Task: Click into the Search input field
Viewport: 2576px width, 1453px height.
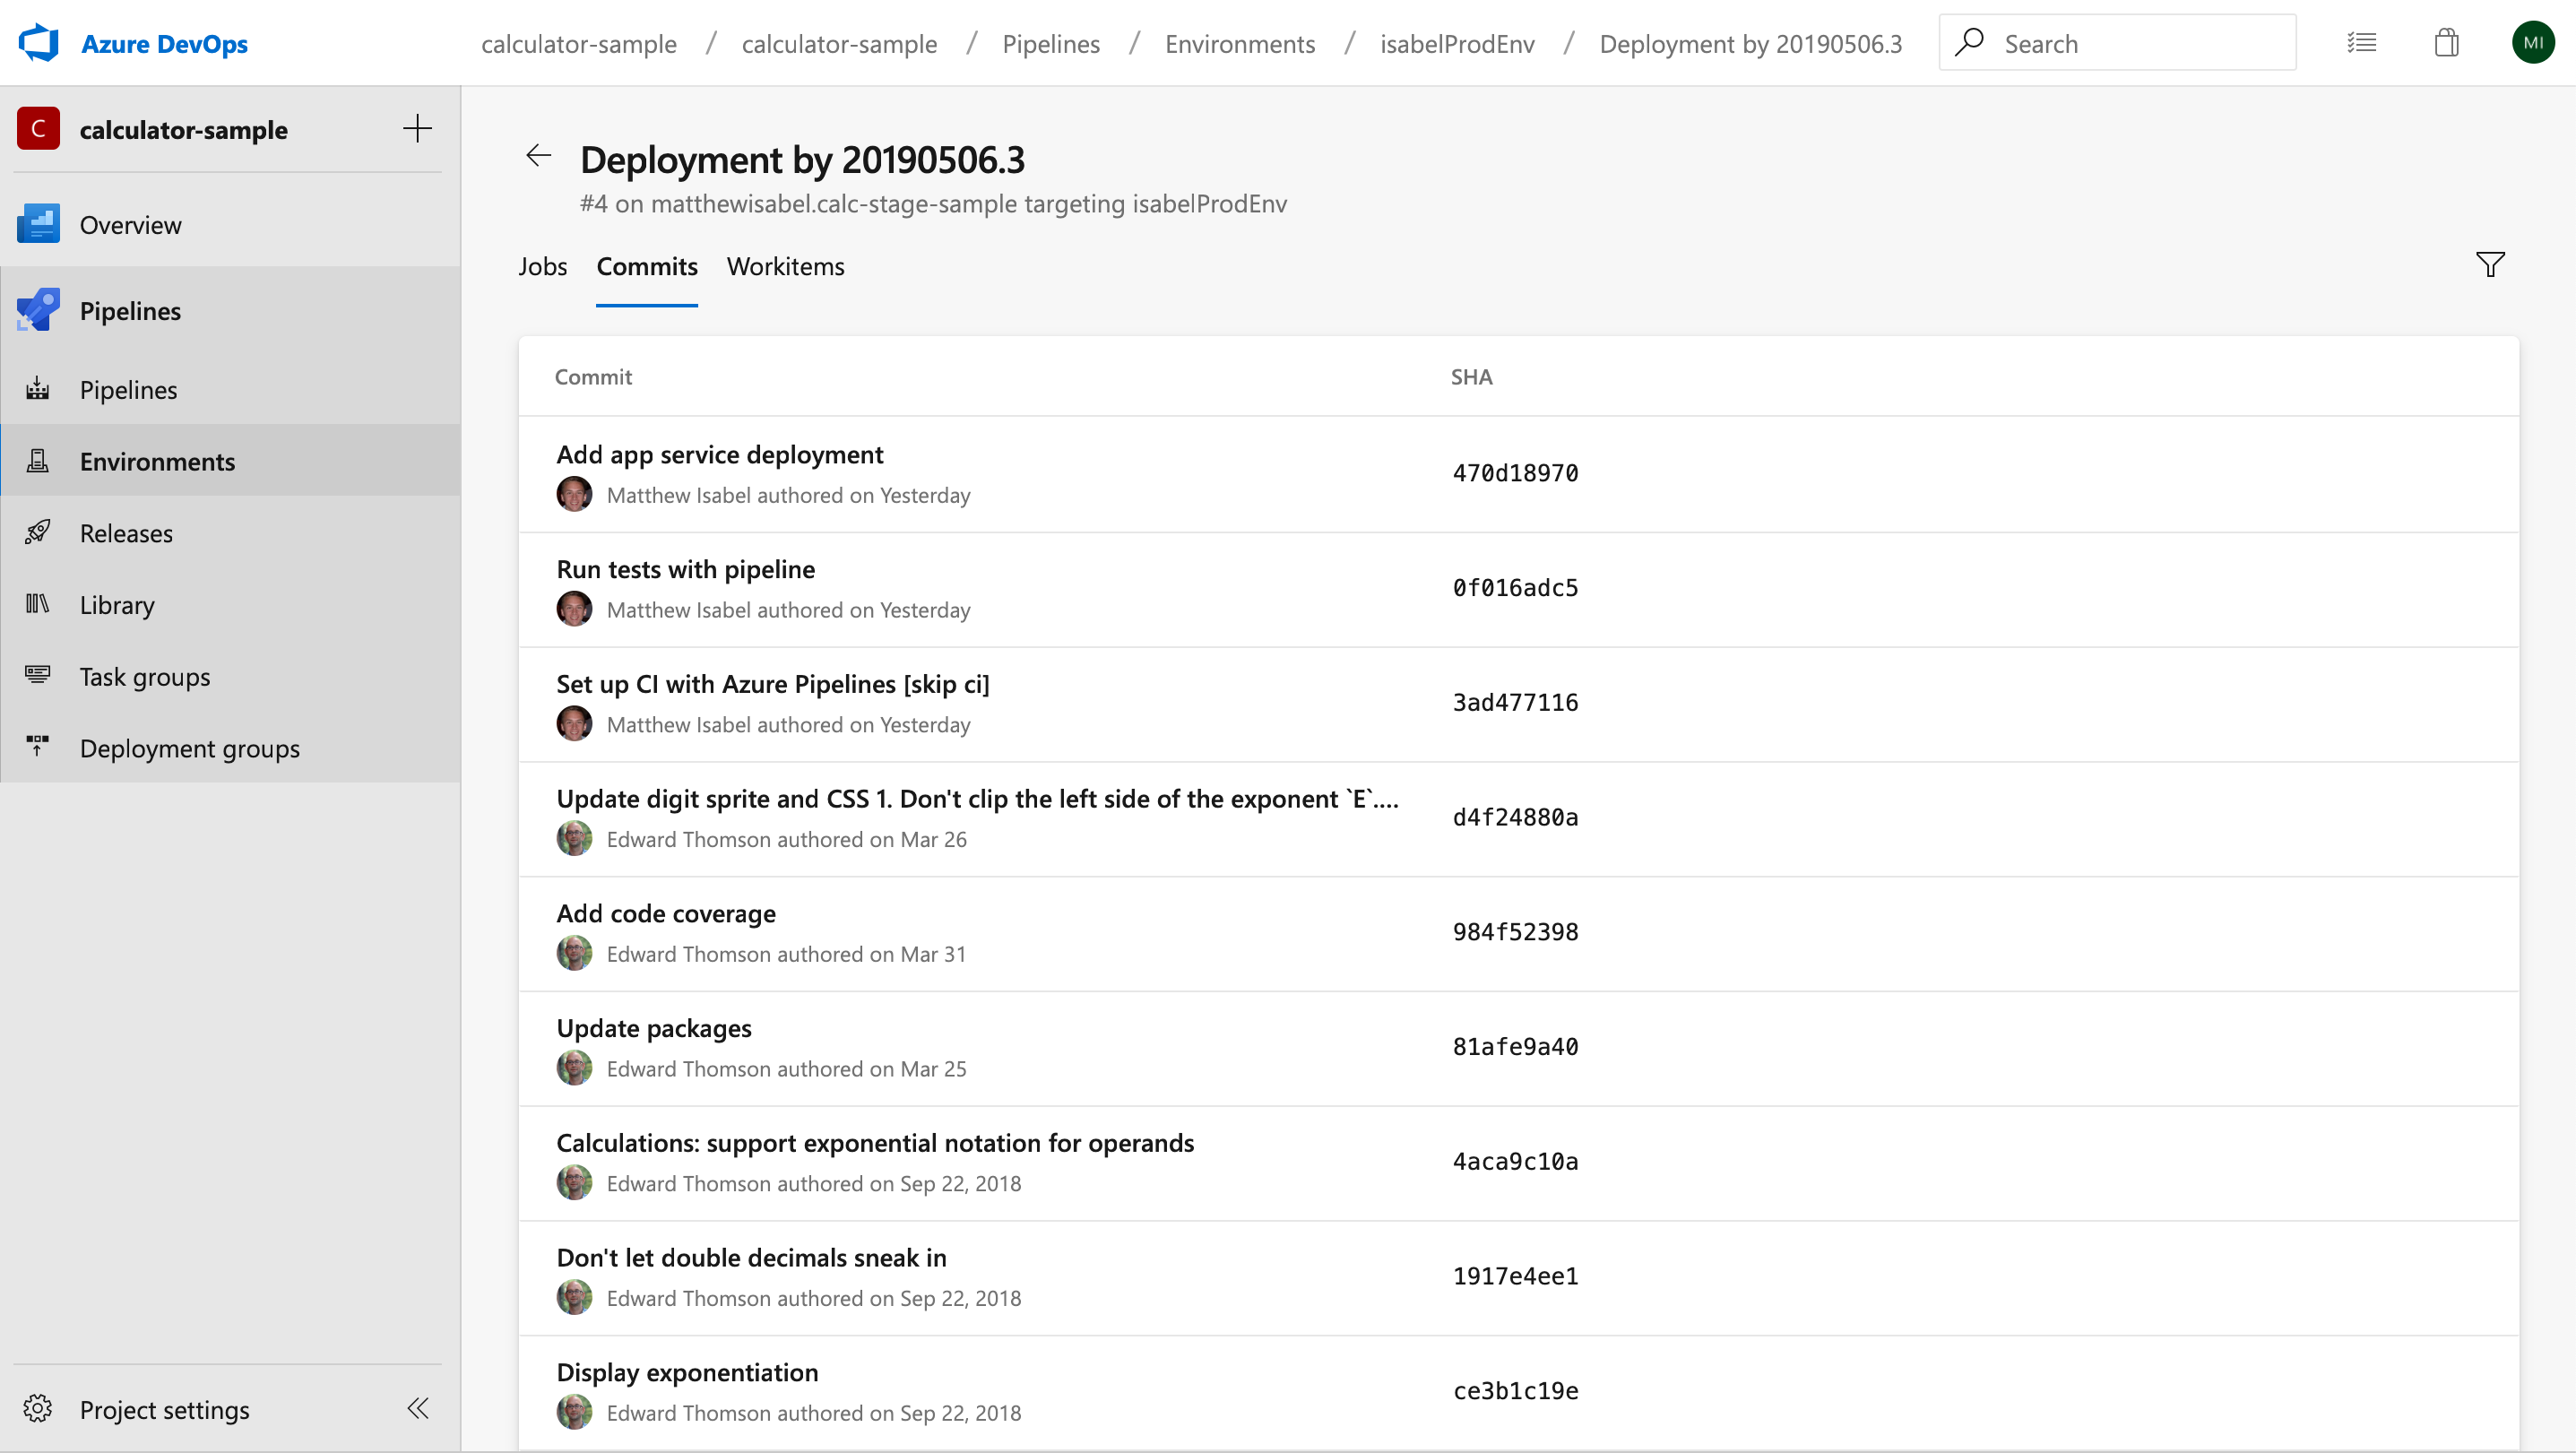Action: (x=2117, y=42)
